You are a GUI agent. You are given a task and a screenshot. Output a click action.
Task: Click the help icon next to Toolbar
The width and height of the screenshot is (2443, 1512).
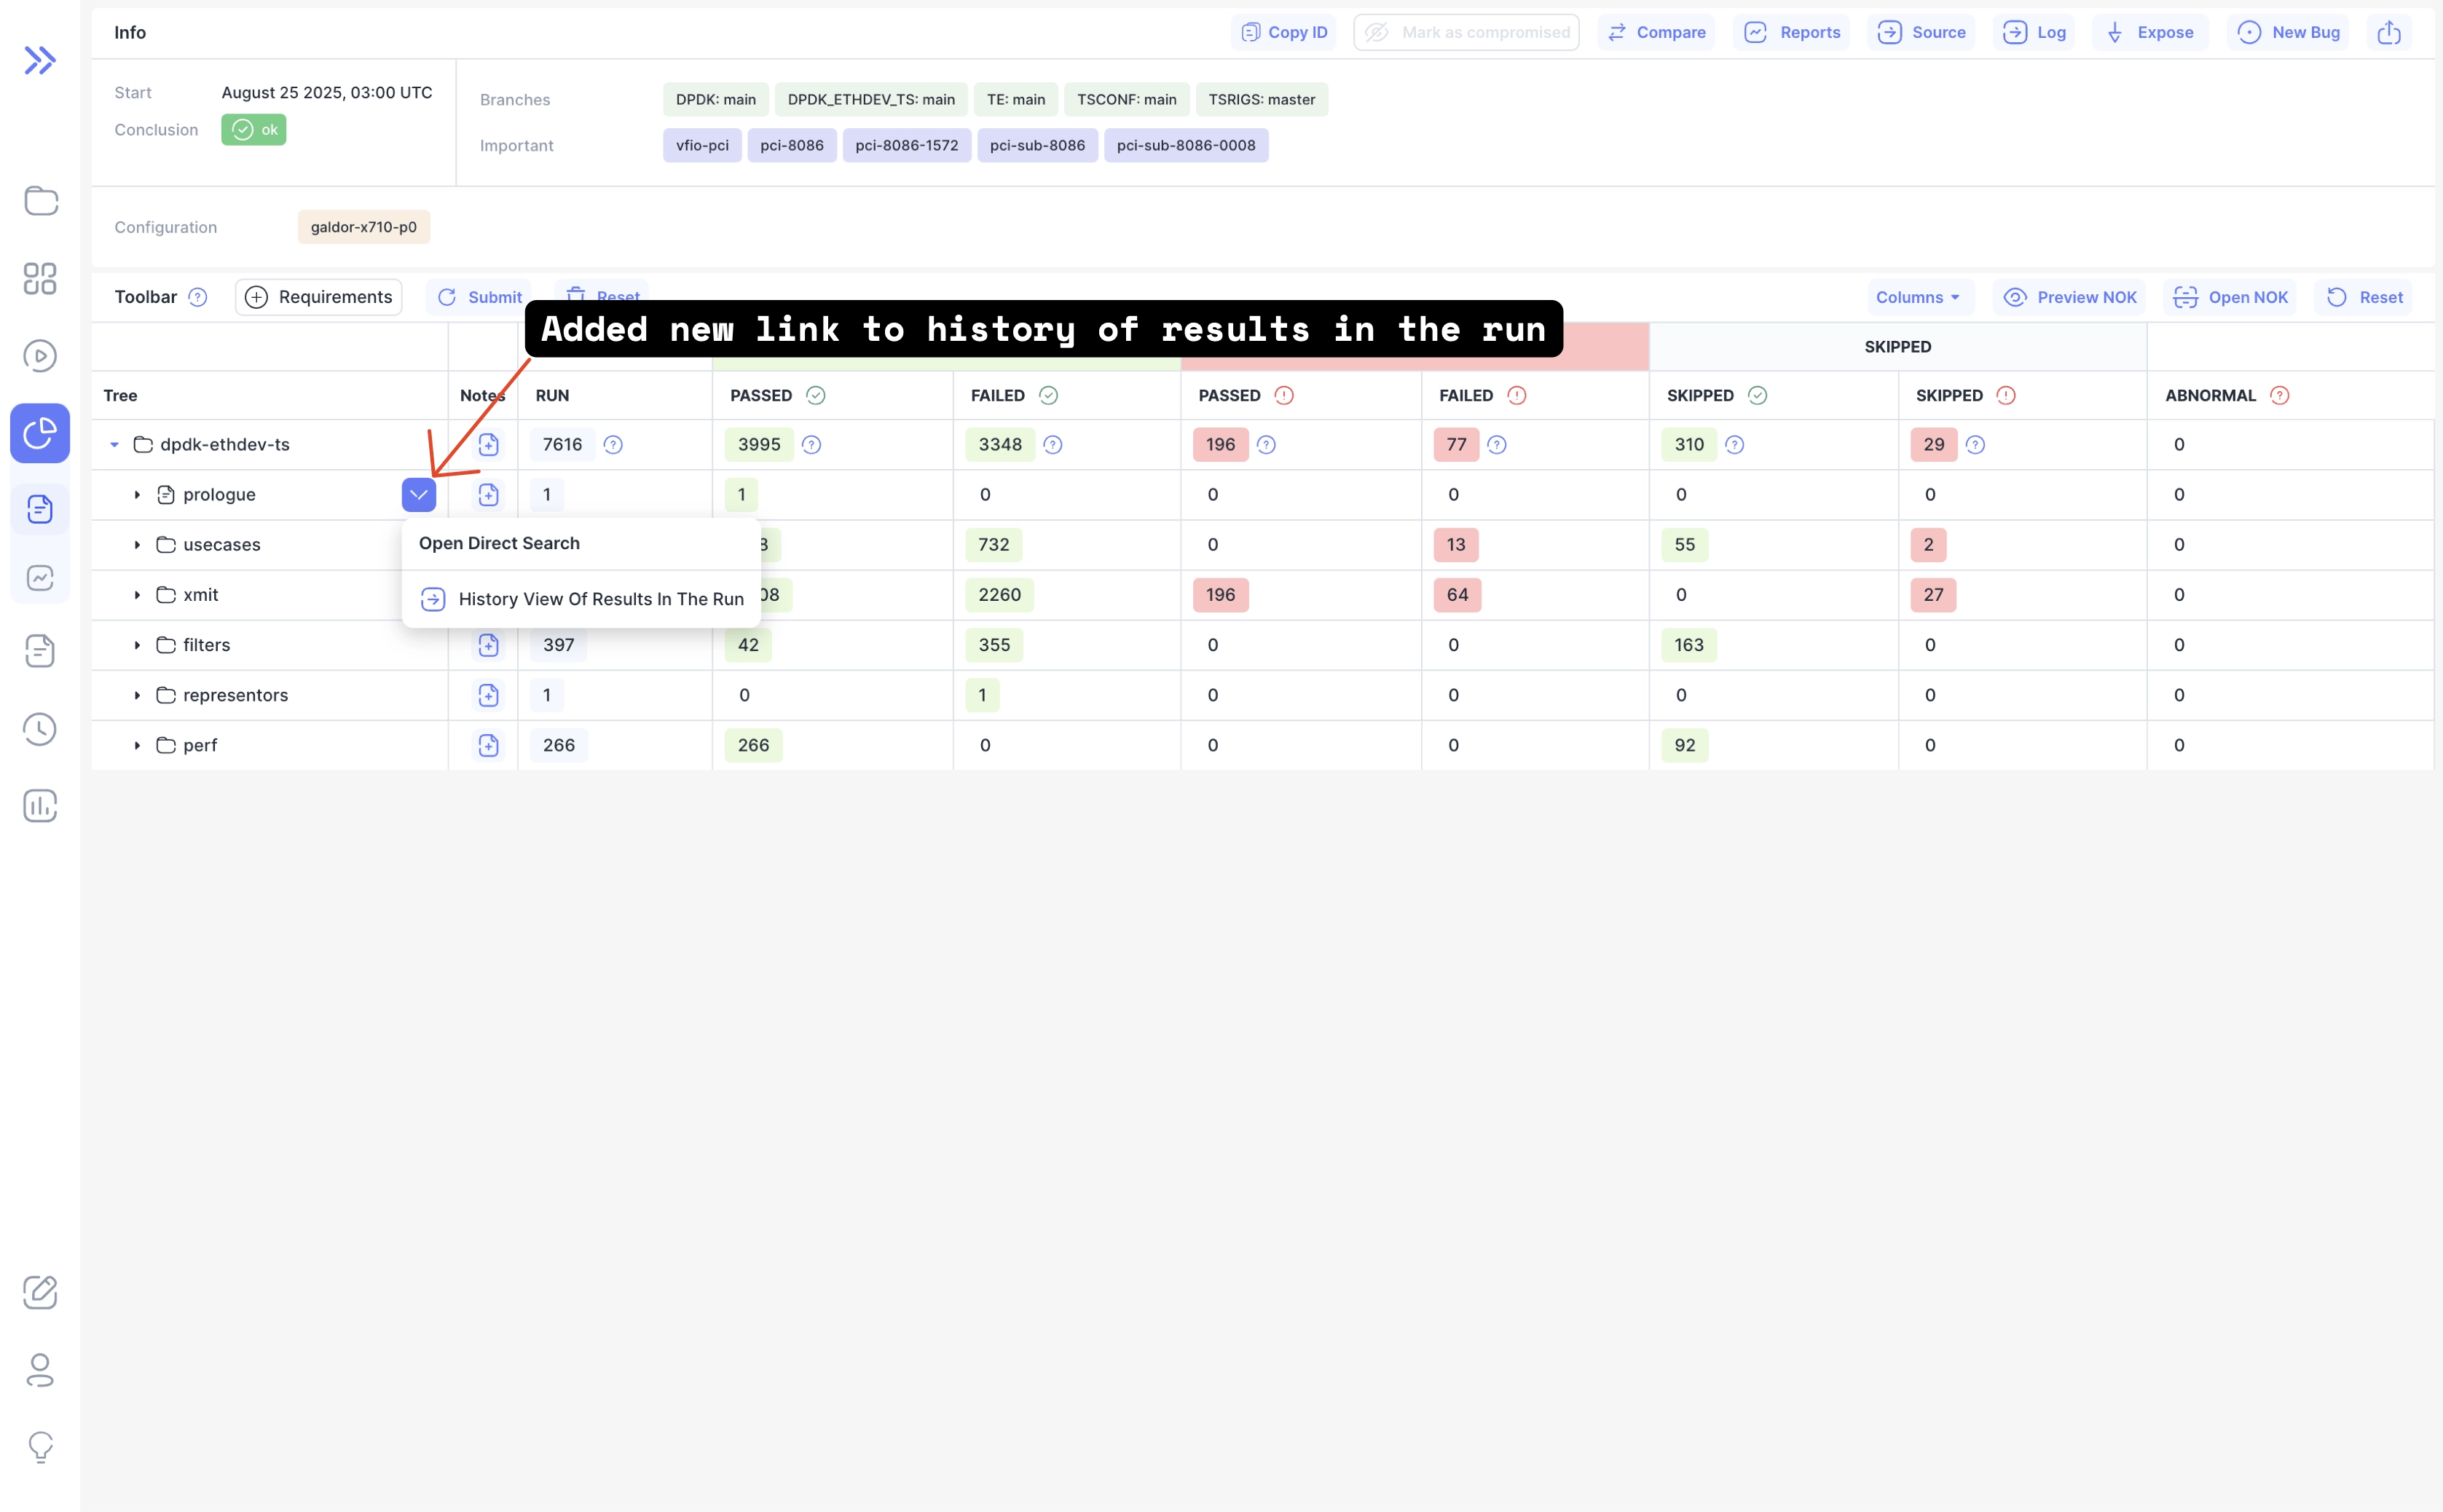tap(198, 297)
